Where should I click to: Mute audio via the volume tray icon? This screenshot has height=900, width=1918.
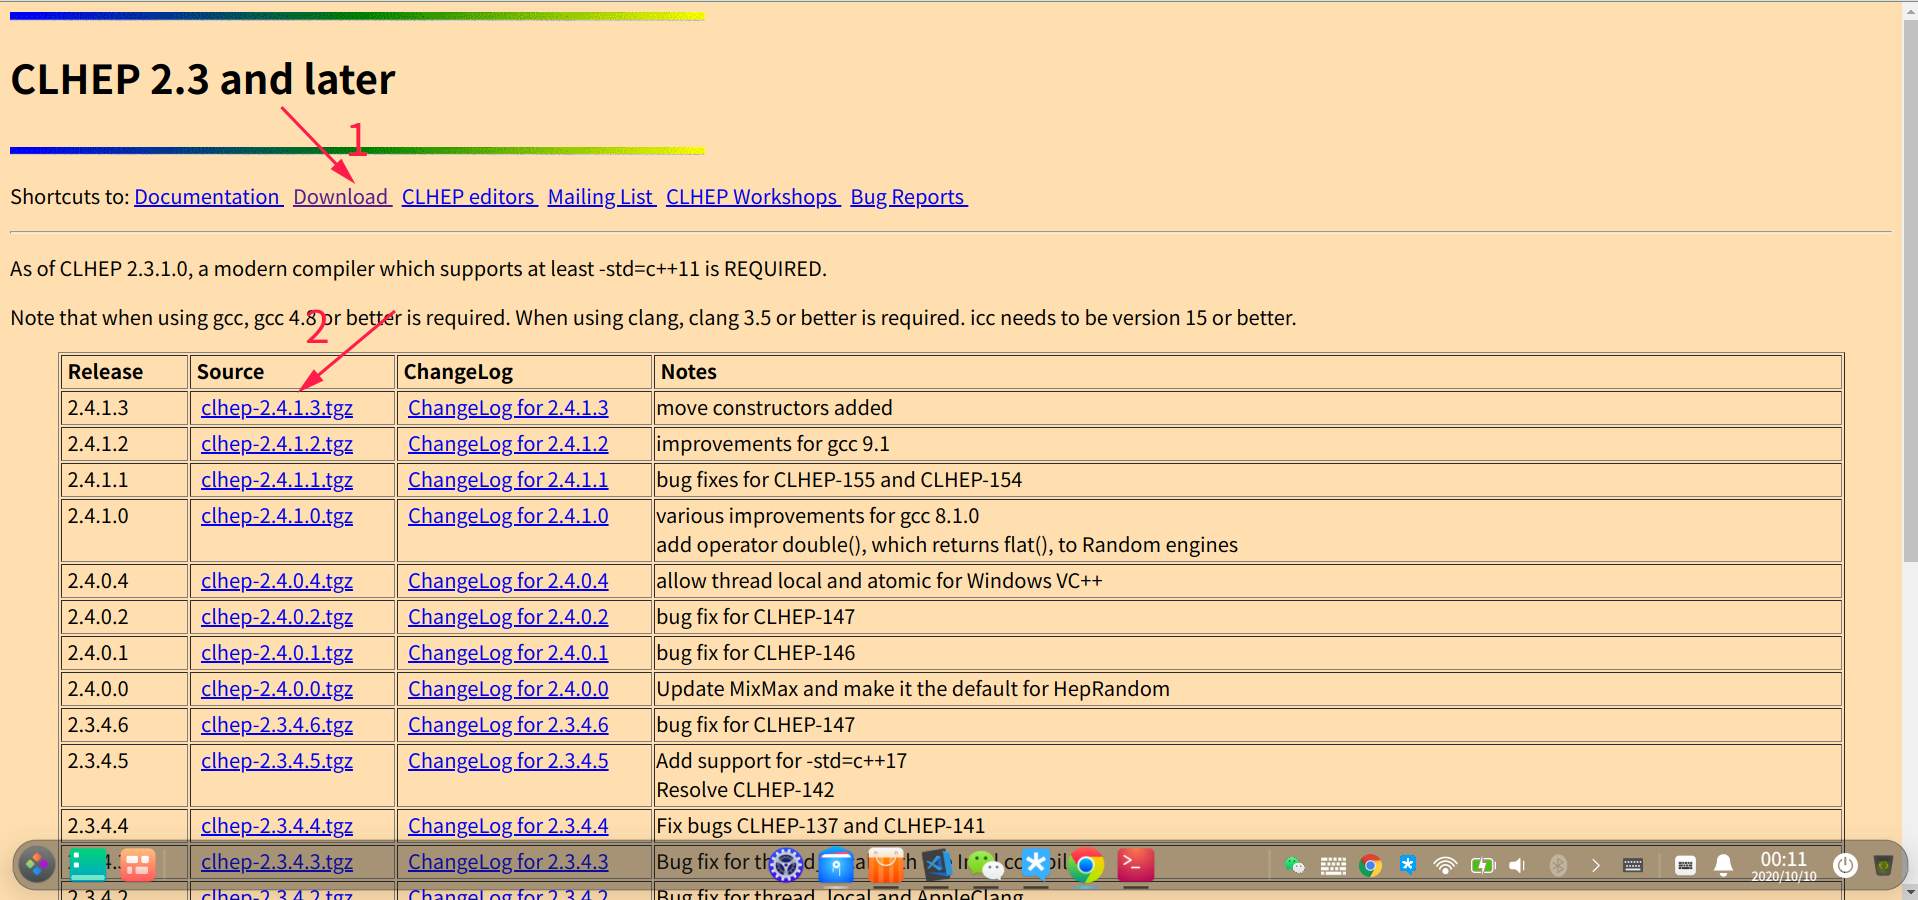click(1517, 864)
